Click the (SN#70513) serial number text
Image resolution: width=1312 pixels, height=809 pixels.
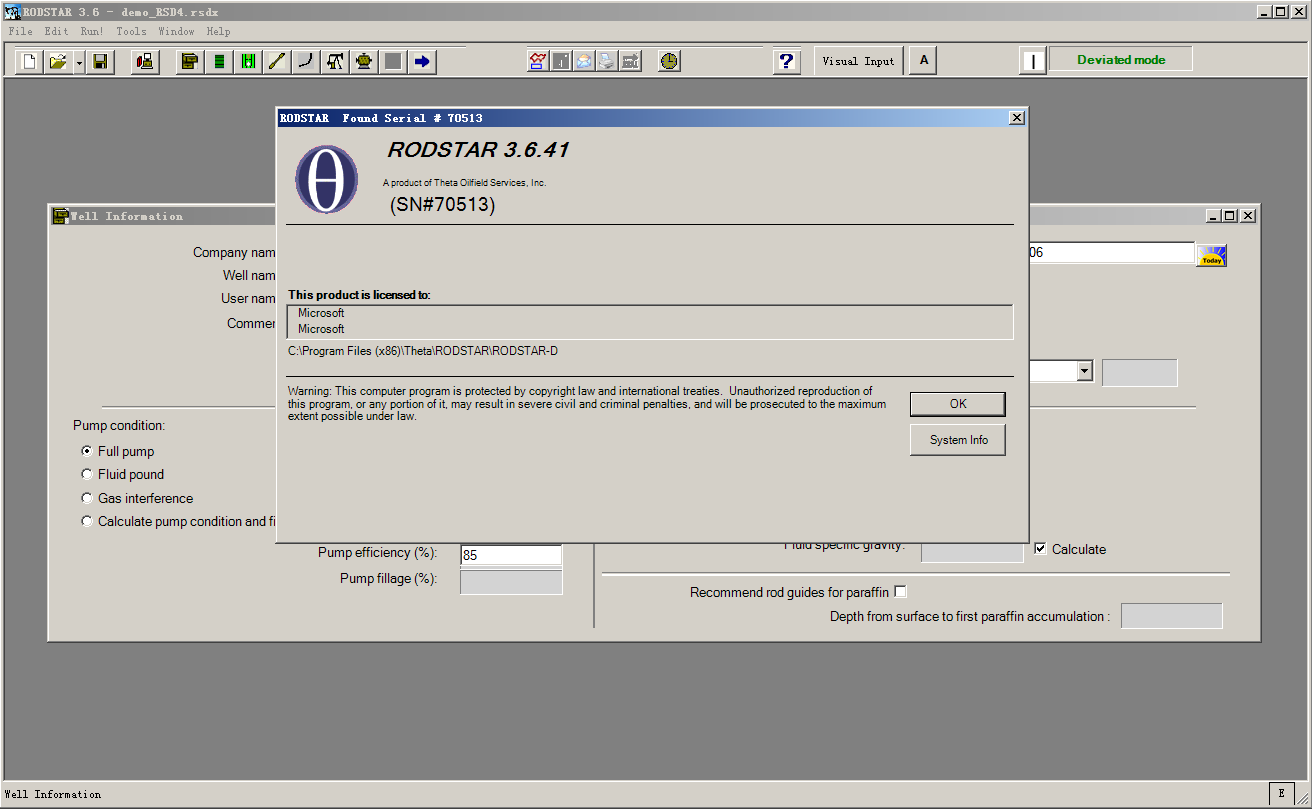pyautogui.click(x=442, y=205)
